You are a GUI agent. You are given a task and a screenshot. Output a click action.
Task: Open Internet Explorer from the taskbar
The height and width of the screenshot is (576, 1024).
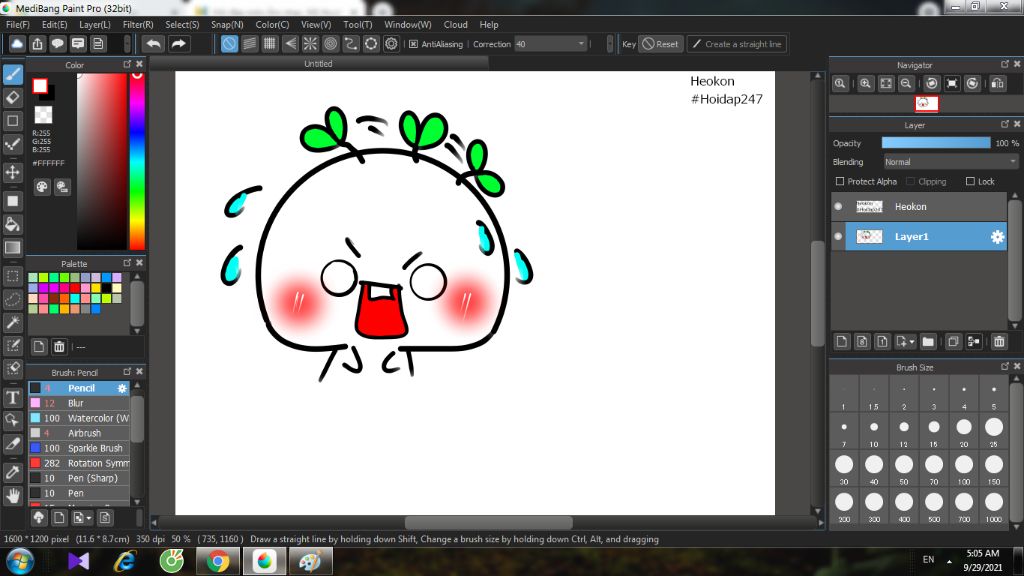click(x=125, y=561)
